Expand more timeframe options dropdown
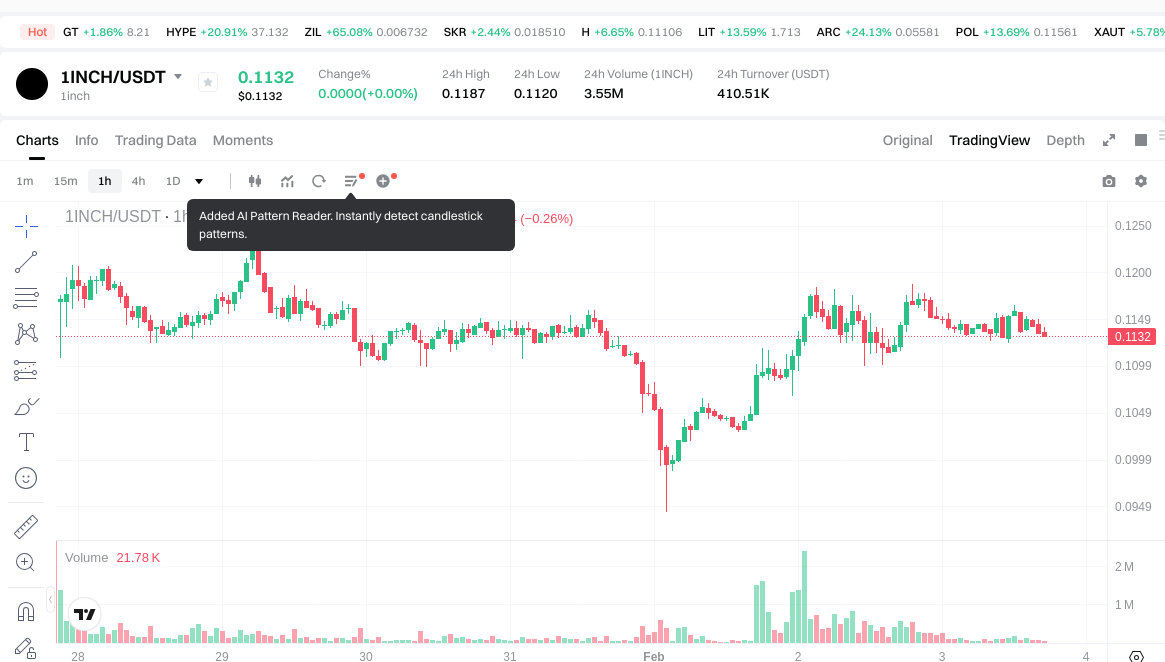 [198, 181]
